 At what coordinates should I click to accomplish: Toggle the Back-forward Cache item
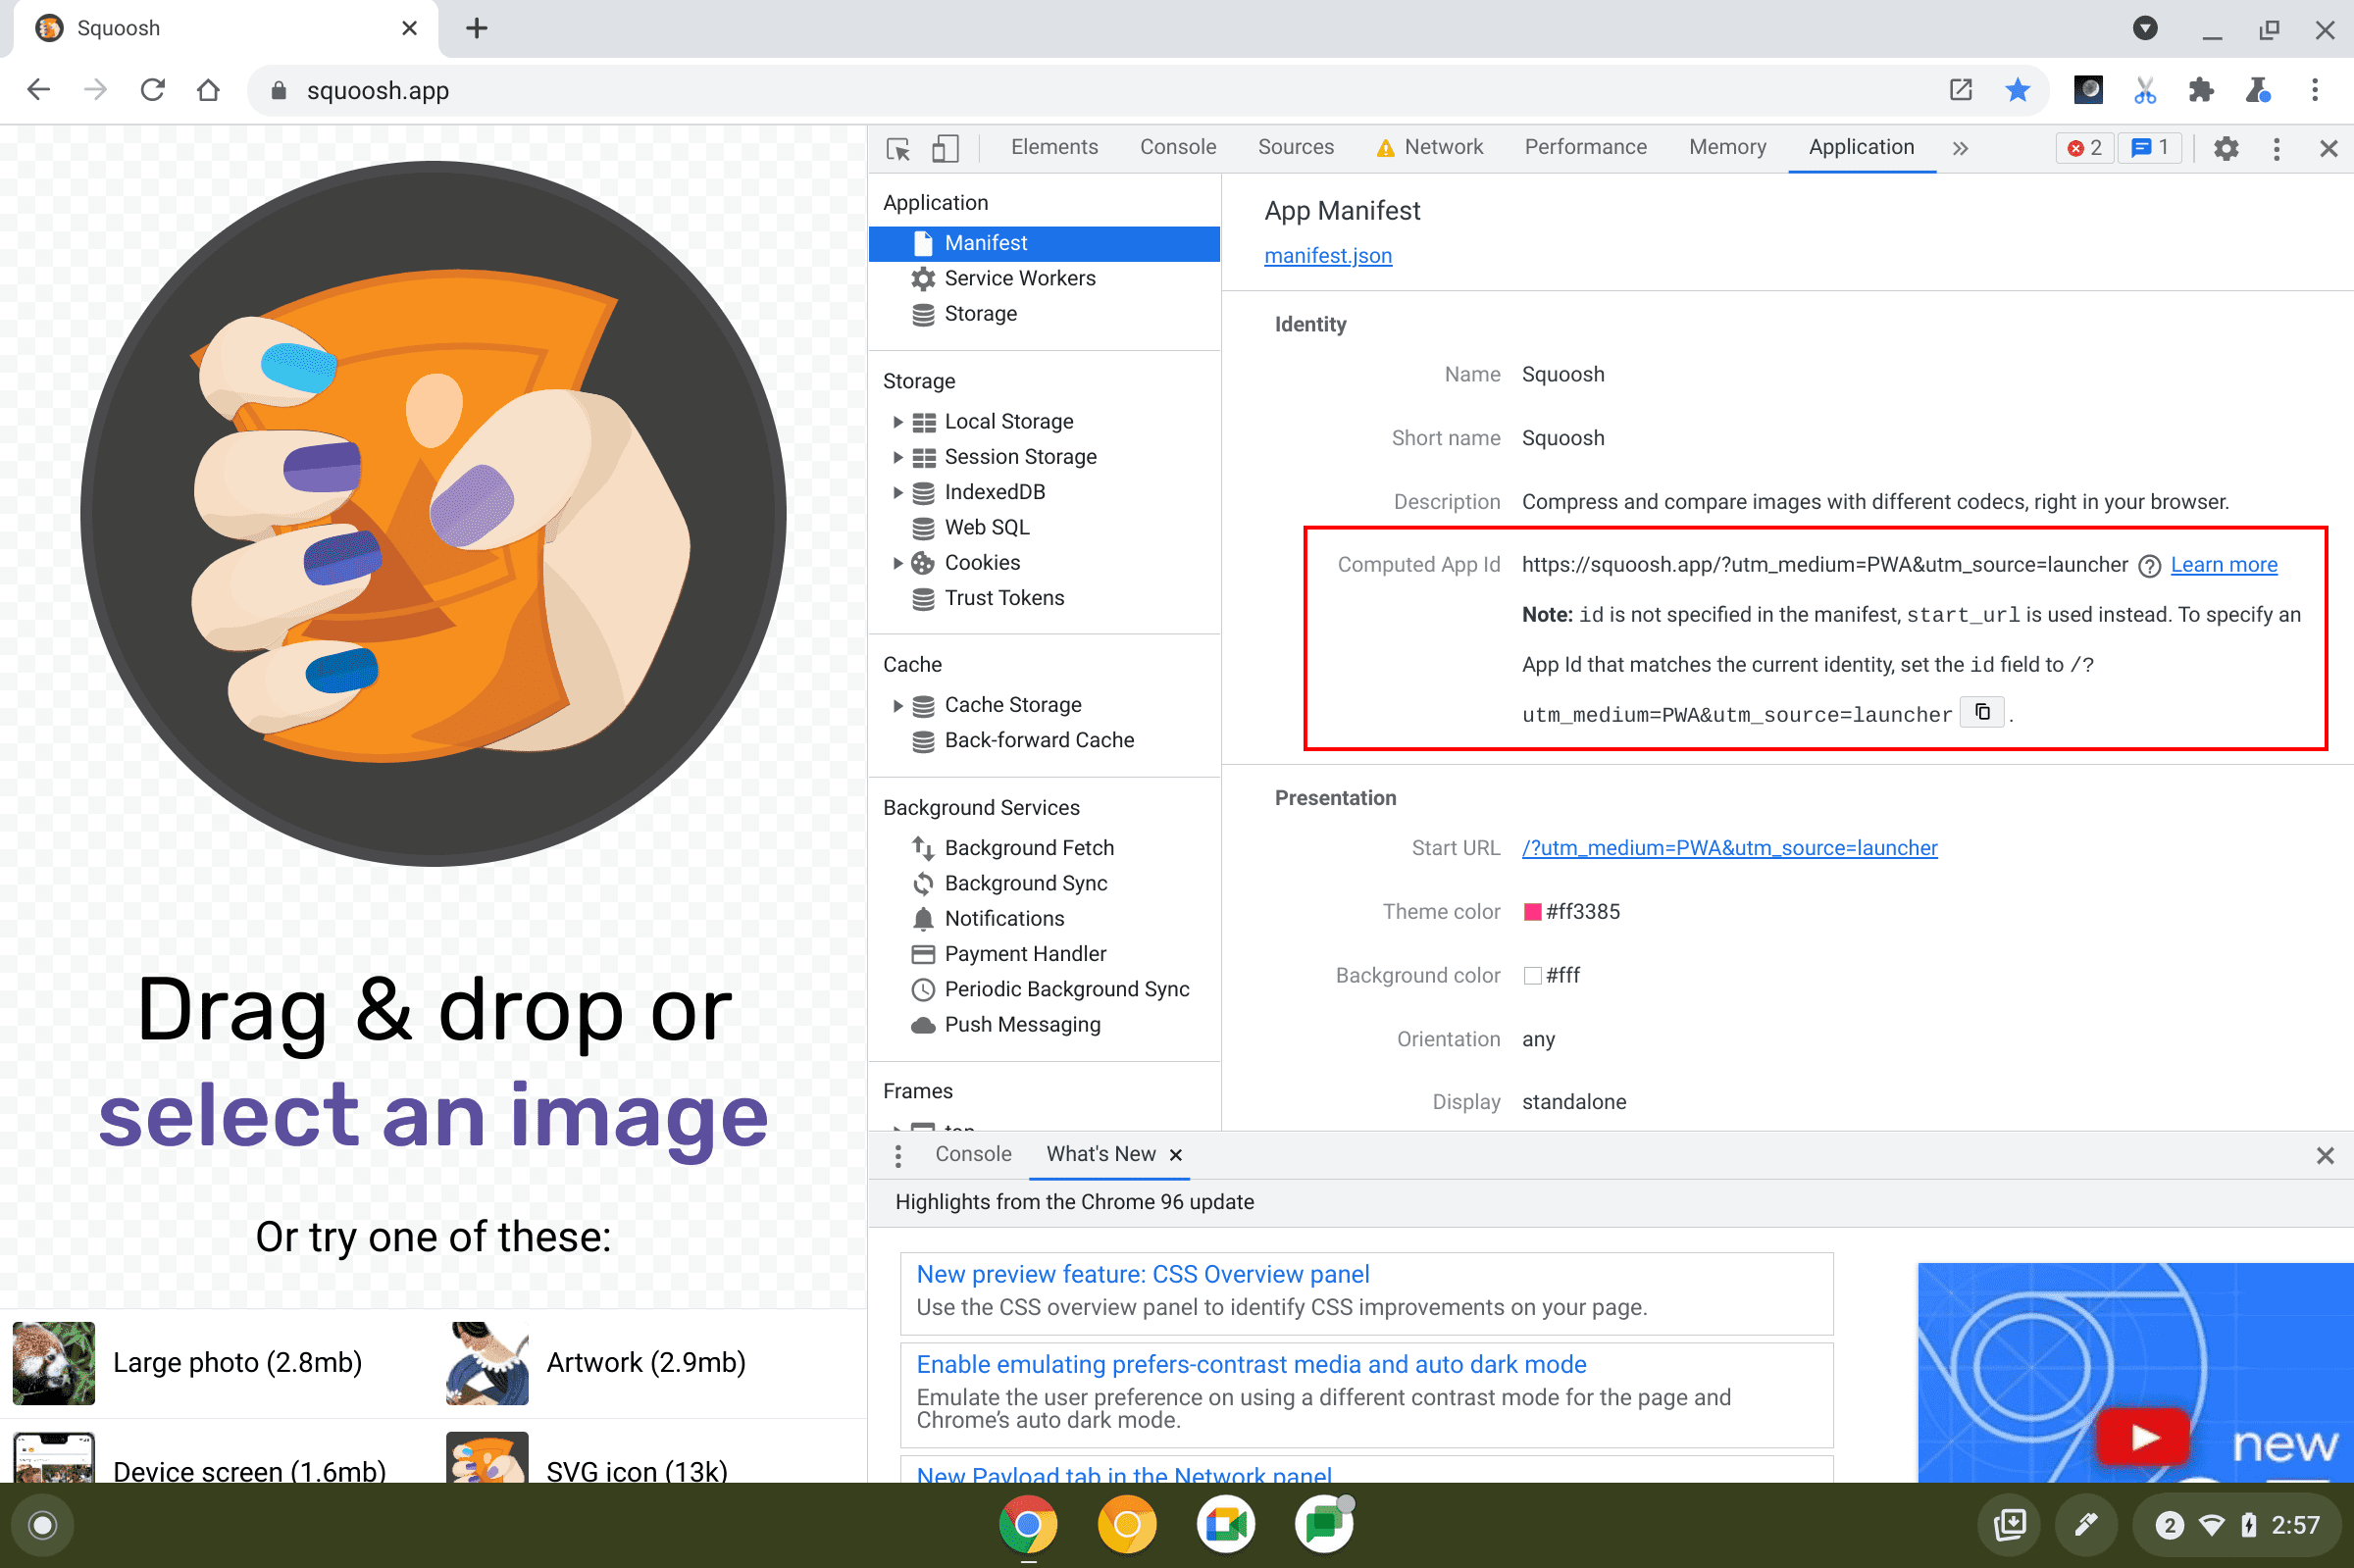[x=1038, y=740]
